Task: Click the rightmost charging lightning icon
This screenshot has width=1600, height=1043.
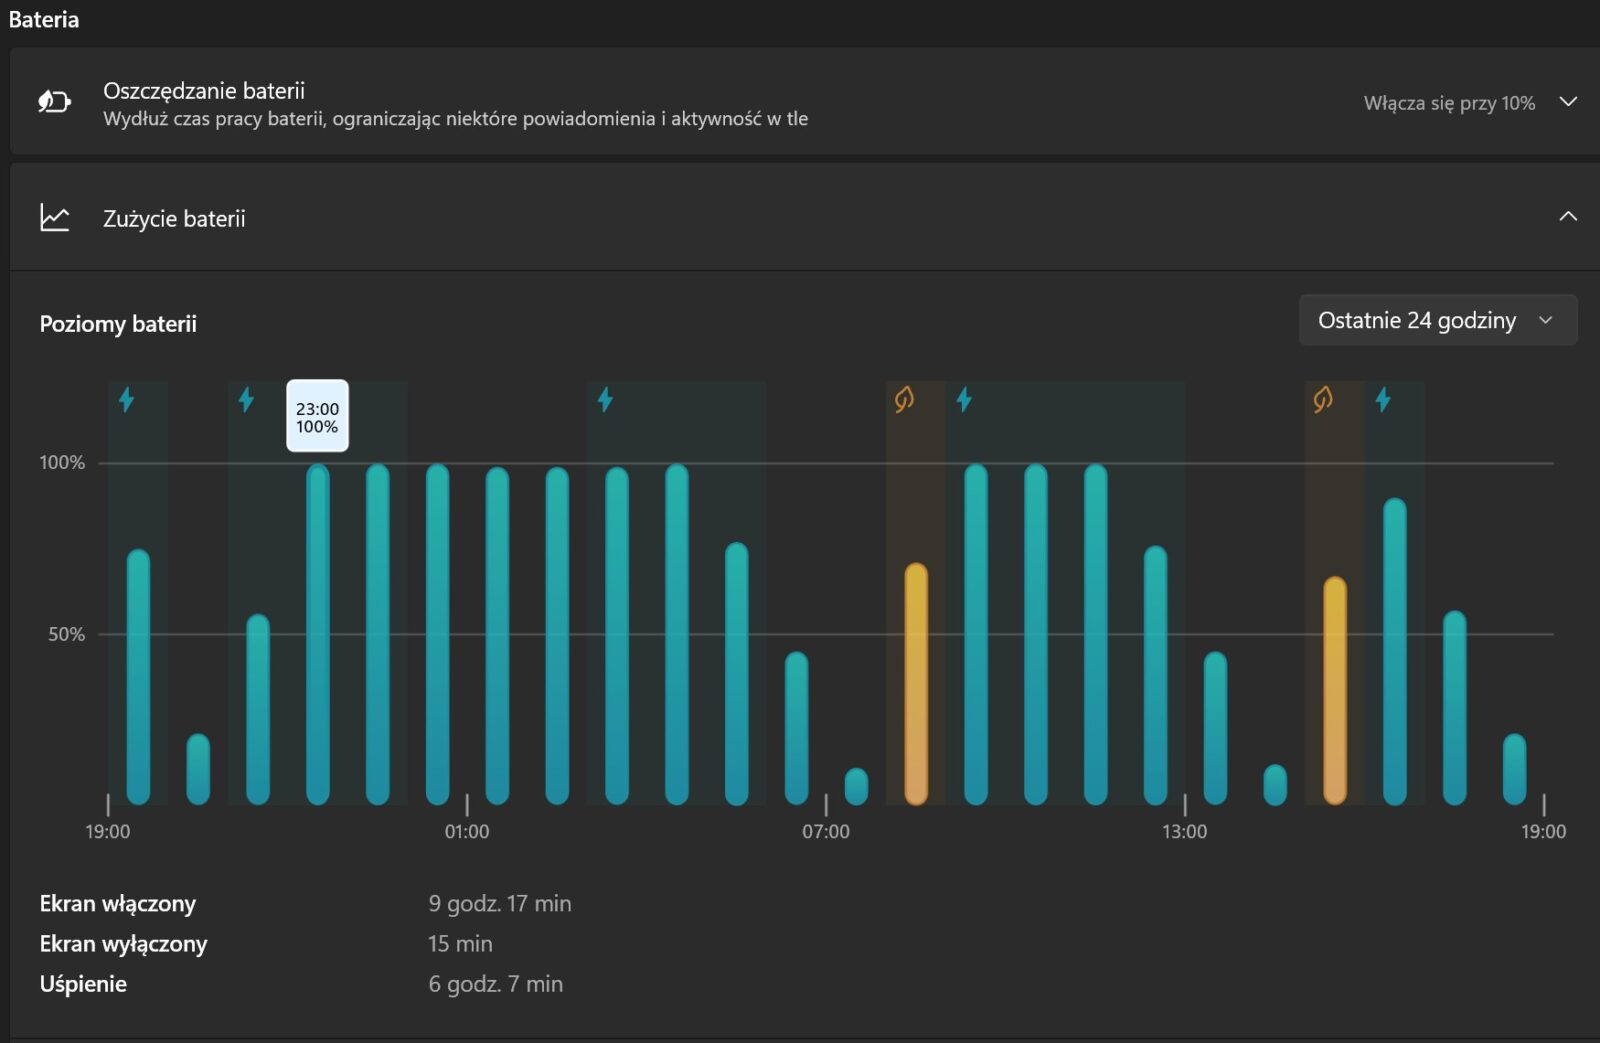Action: tap(1383, 400)
